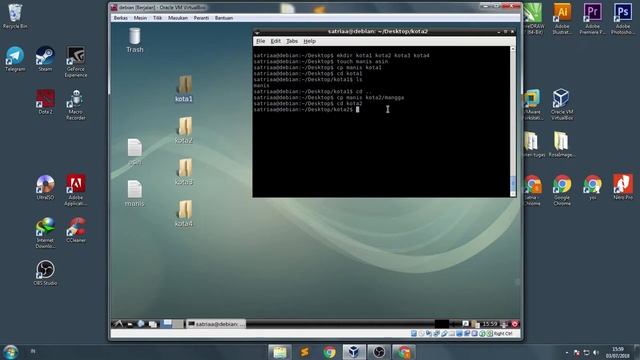The image size is (640, 360).
Task: Click File Explorer icon in Windows taskbar
Action: click(x=280, y=352)
